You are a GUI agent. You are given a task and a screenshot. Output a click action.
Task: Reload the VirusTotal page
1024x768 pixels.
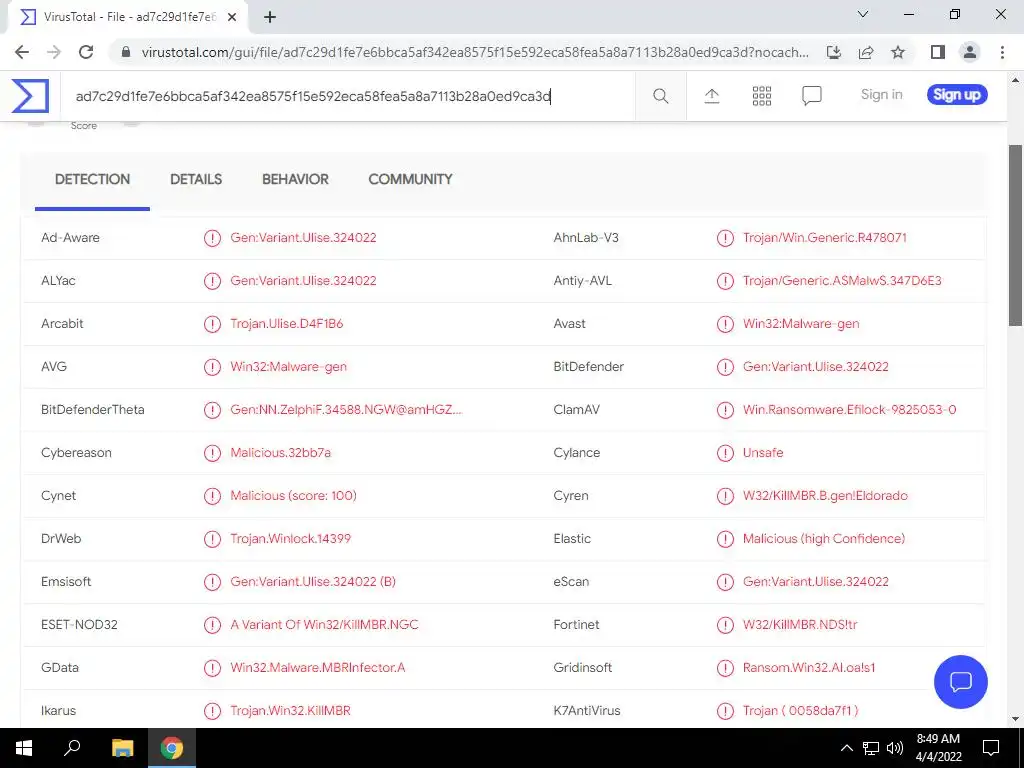[86, 52]
